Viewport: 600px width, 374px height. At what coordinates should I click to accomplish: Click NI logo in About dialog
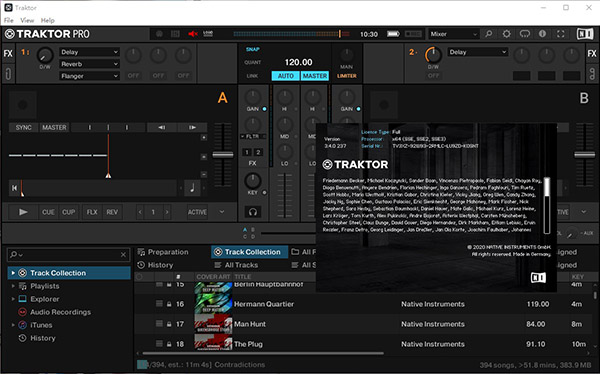point(538,278)
